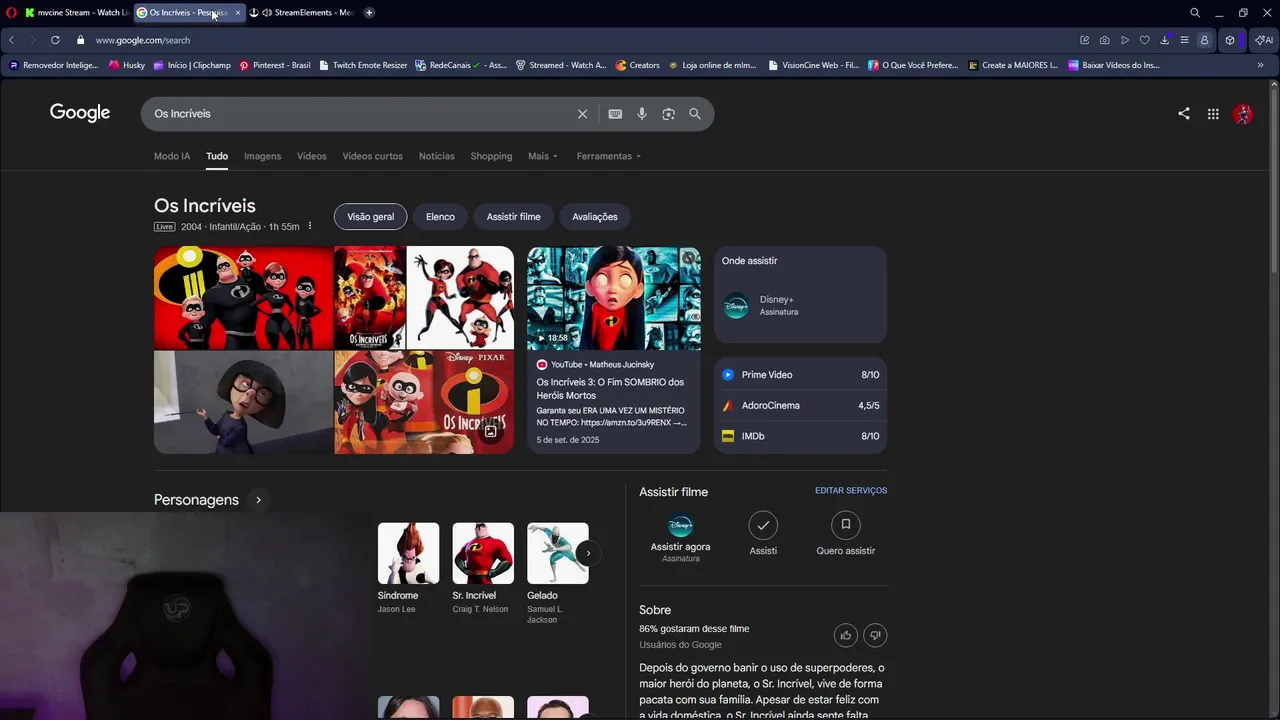Screen dimensions: 1280x720
Task: Open AdoroCinema 4,5/5 rating row
Action: tap(800, 406)
